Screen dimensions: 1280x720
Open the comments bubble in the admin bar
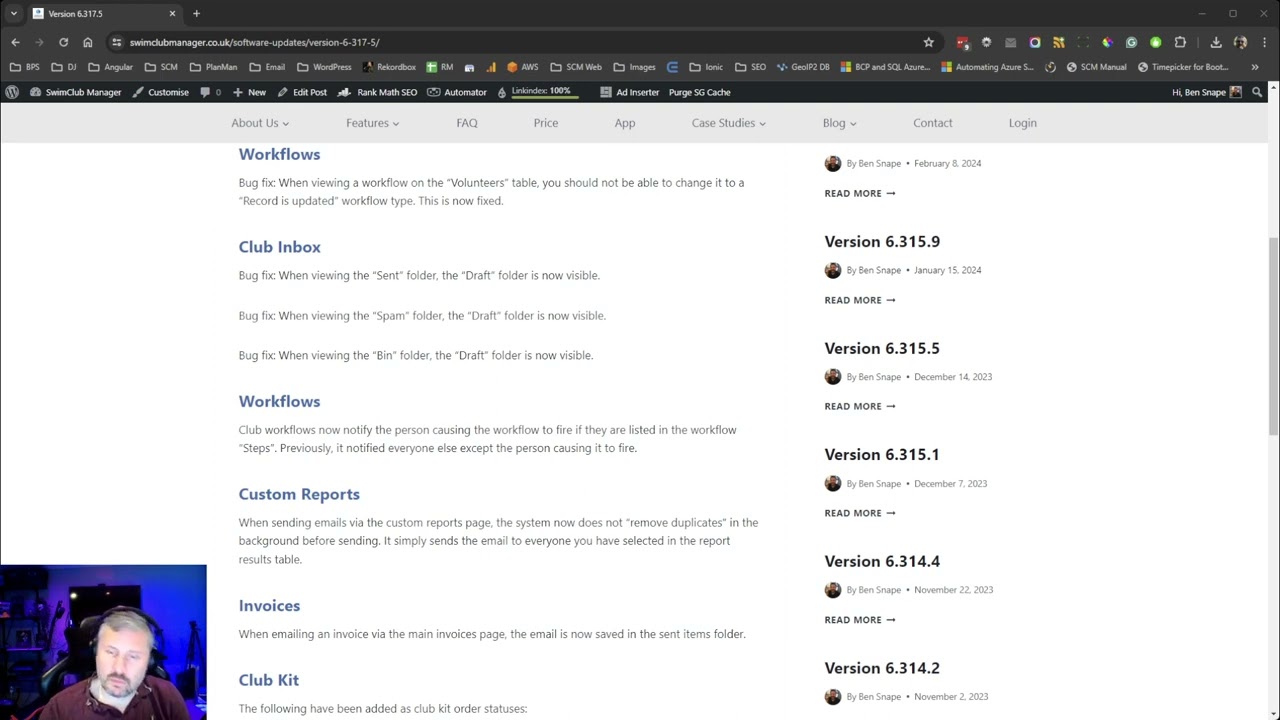[x=210, y=92]
